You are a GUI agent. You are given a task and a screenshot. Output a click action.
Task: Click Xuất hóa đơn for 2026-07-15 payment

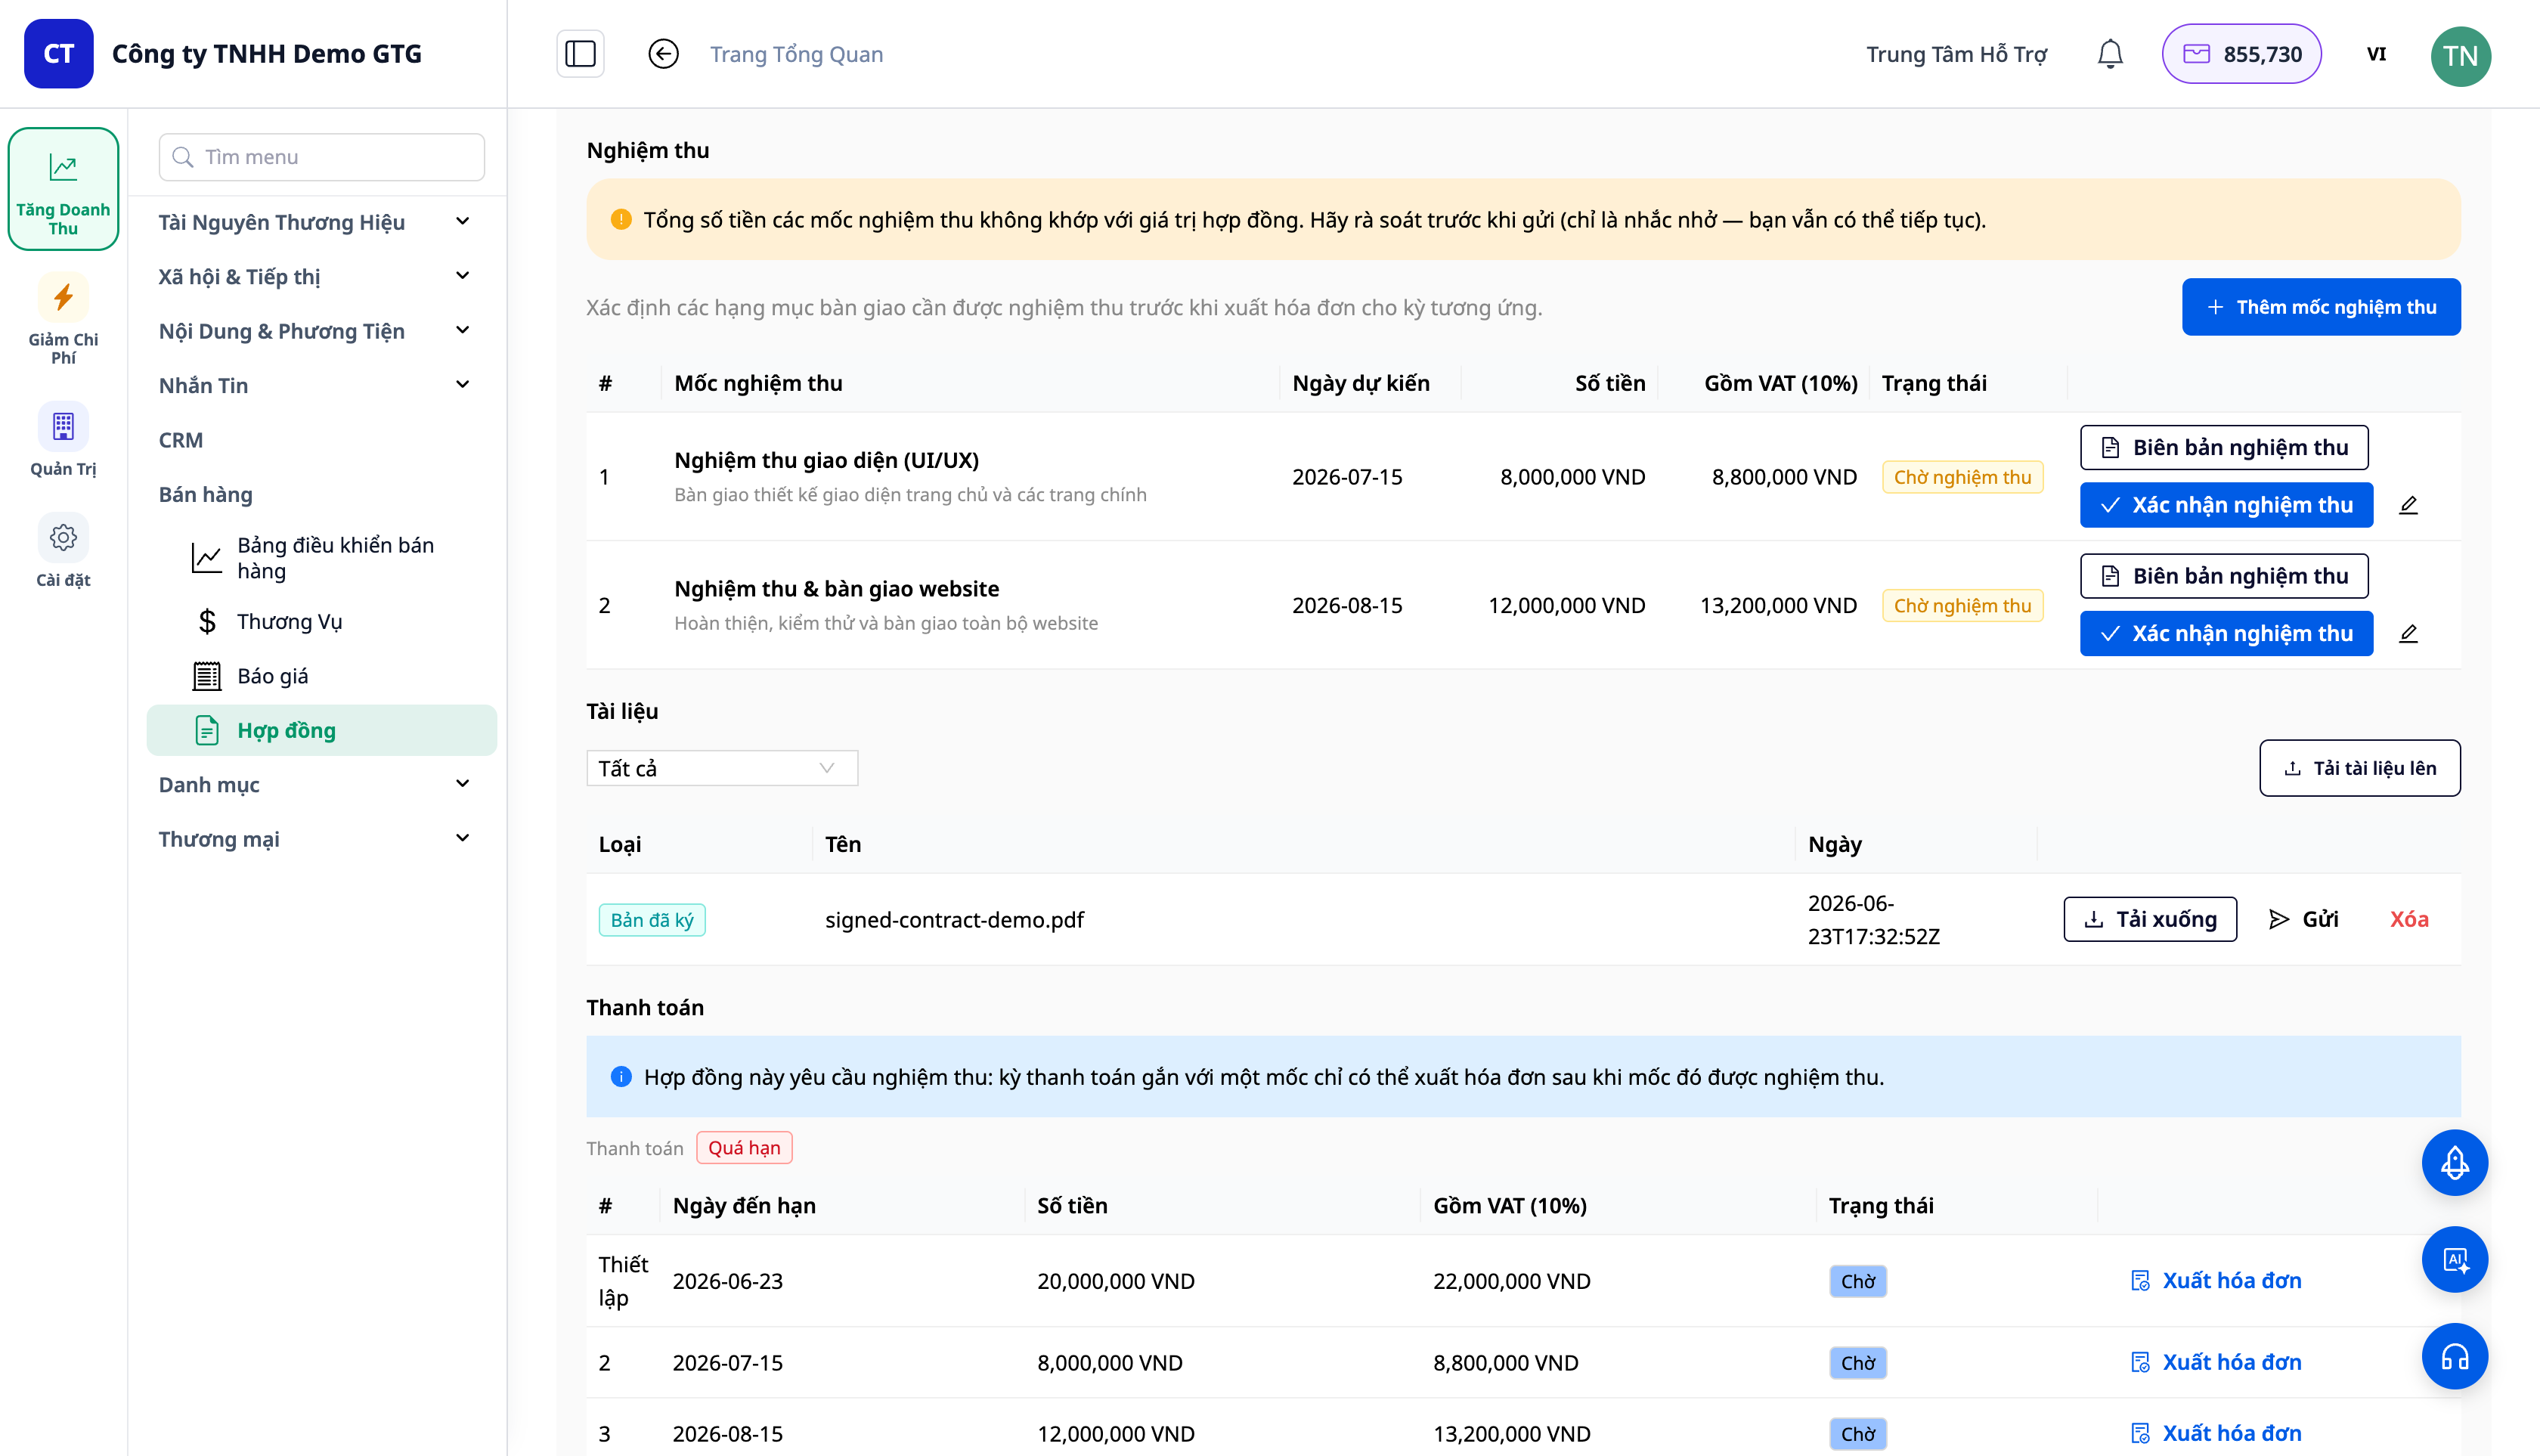(x=2216, y=1362)
